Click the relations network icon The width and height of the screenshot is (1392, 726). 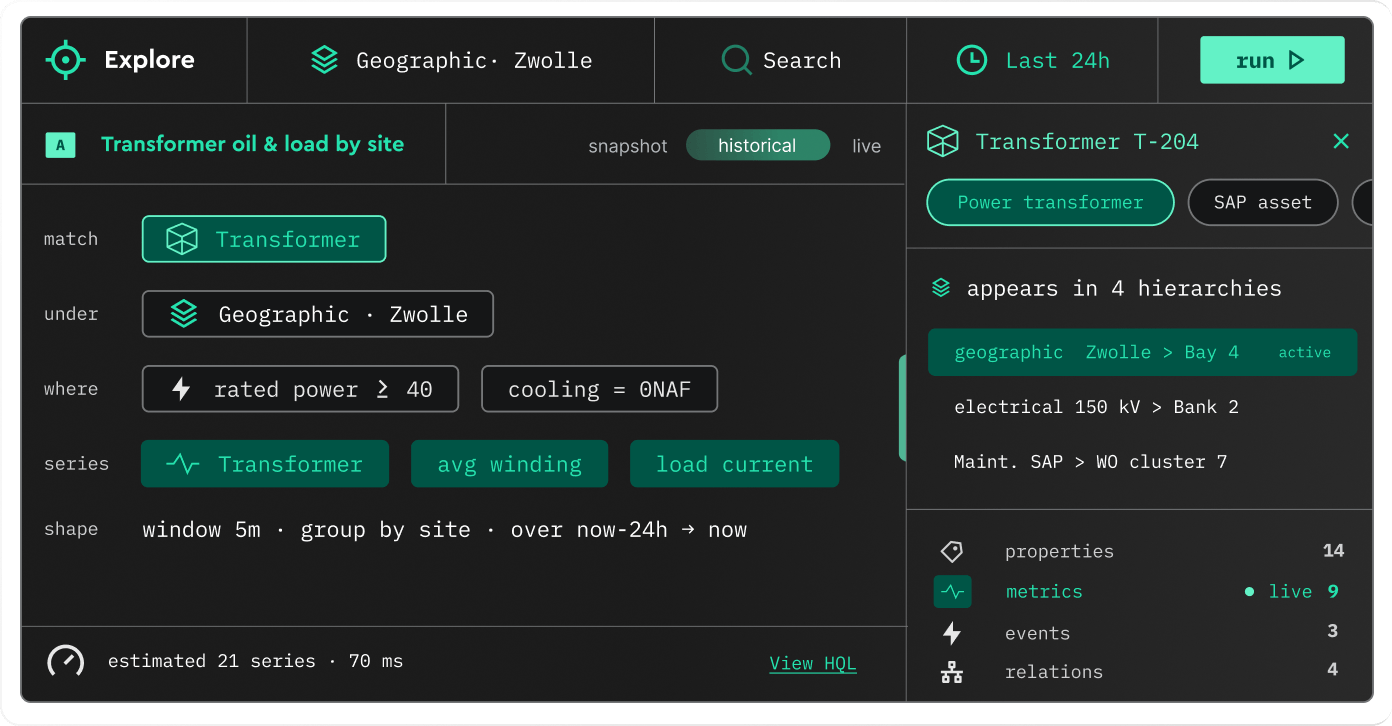tap(952, 672)
